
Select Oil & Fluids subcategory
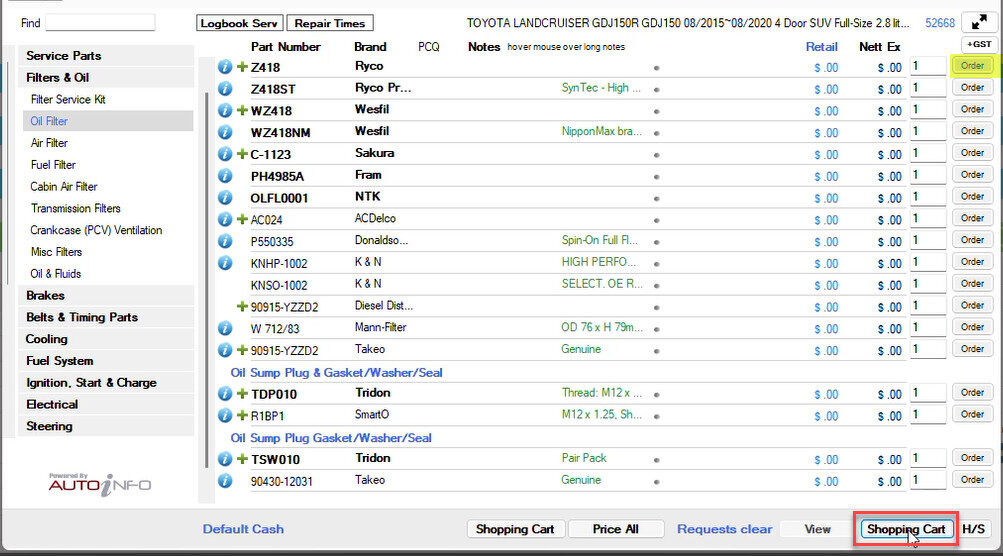56,273
